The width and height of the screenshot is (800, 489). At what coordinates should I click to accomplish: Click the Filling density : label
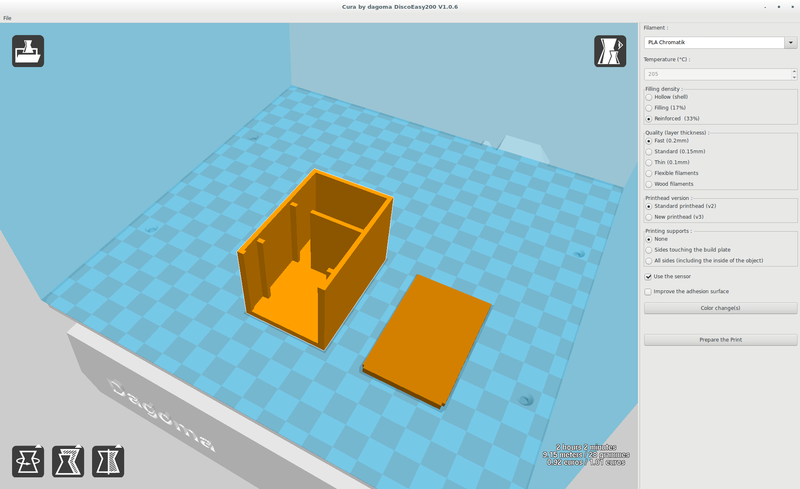coord(664,89)
